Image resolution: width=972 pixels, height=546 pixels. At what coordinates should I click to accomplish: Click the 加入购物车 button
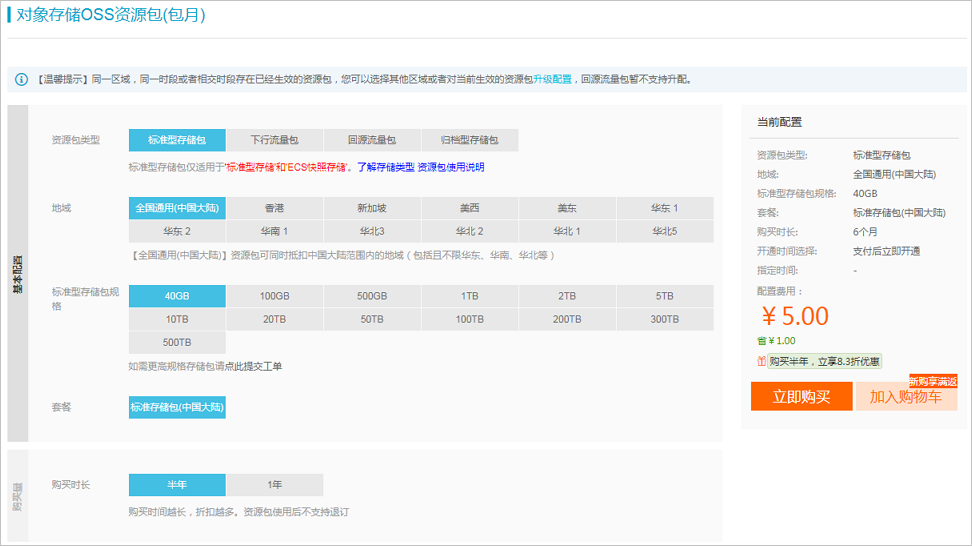[x=906, y=397]
